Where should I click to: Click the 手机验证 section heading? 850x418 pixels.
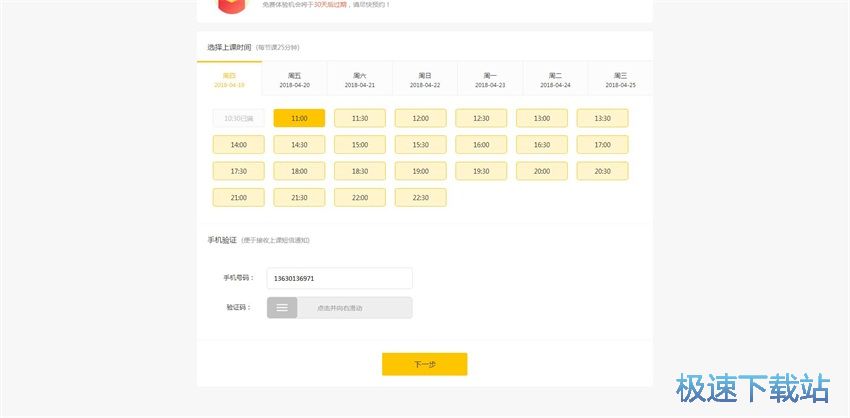click(x=222, y=240)
